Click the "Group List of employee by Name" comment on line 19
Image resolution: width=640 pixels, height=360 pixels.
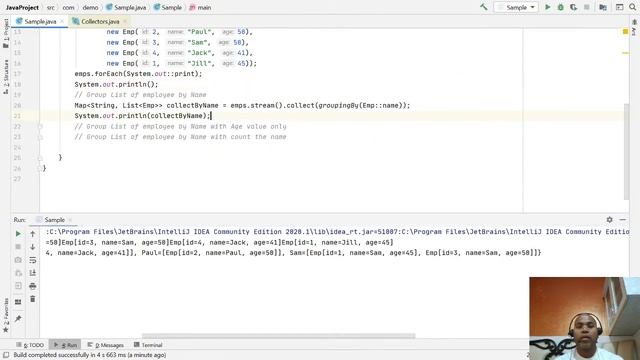pyautogui.click(x=140, y=95)
